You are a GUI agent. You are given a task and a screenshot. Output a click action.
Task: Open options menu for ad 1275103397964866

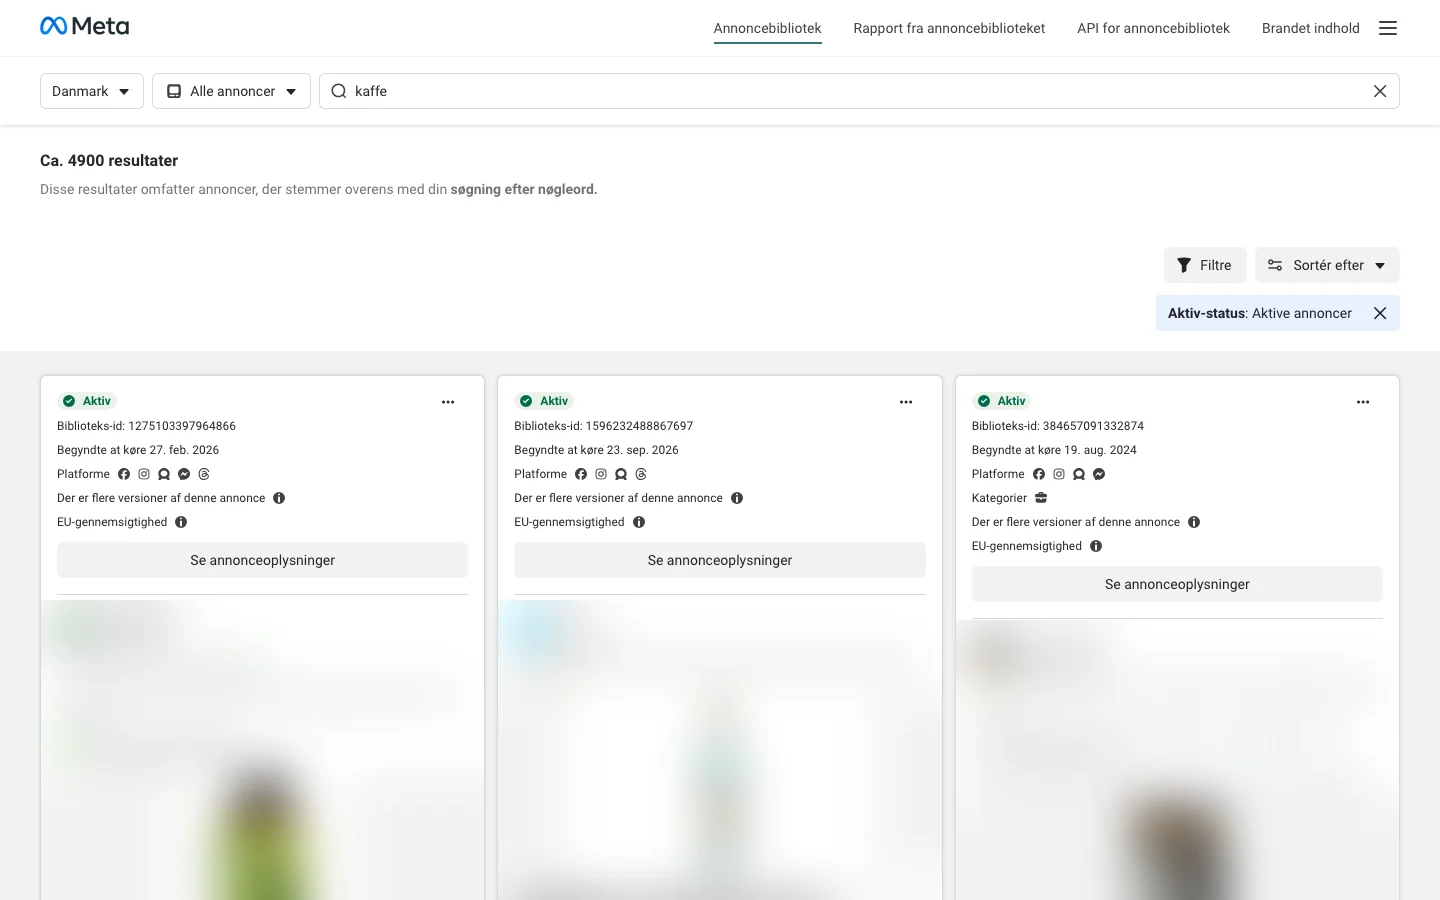coord(448,402)
